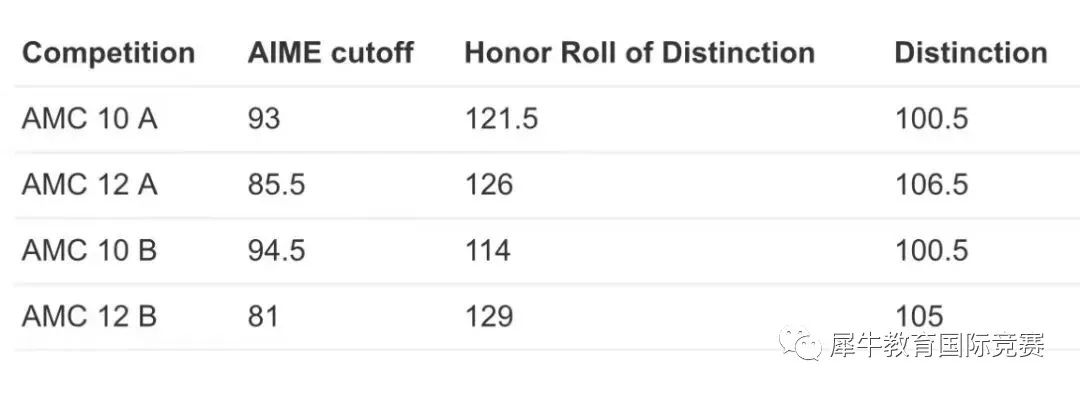This screenshot has width=1080, height=393.
Task: Select the AMC 10 A row label
Action: [x=90, y=119]
